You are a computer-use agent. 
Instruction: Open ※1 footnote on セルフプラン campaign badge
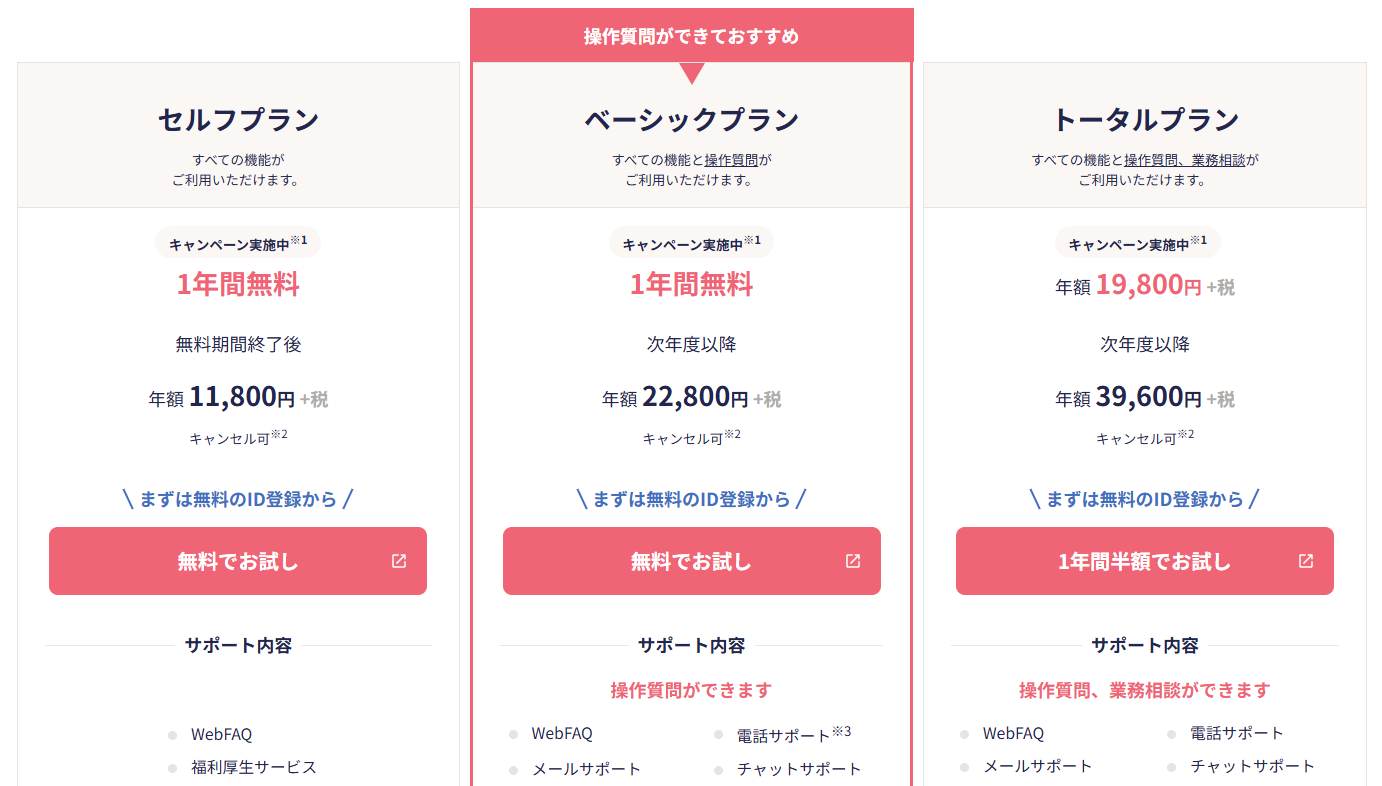[299, 240]
